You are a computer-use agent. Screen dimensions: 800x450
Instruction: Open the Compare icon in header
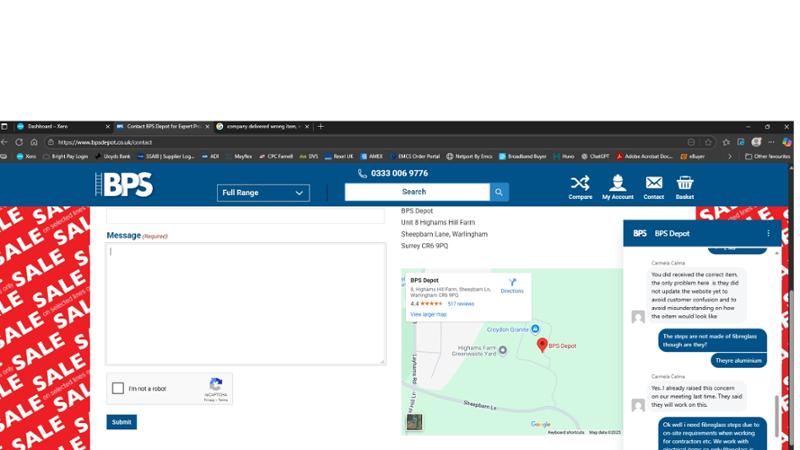coord(580,187)
